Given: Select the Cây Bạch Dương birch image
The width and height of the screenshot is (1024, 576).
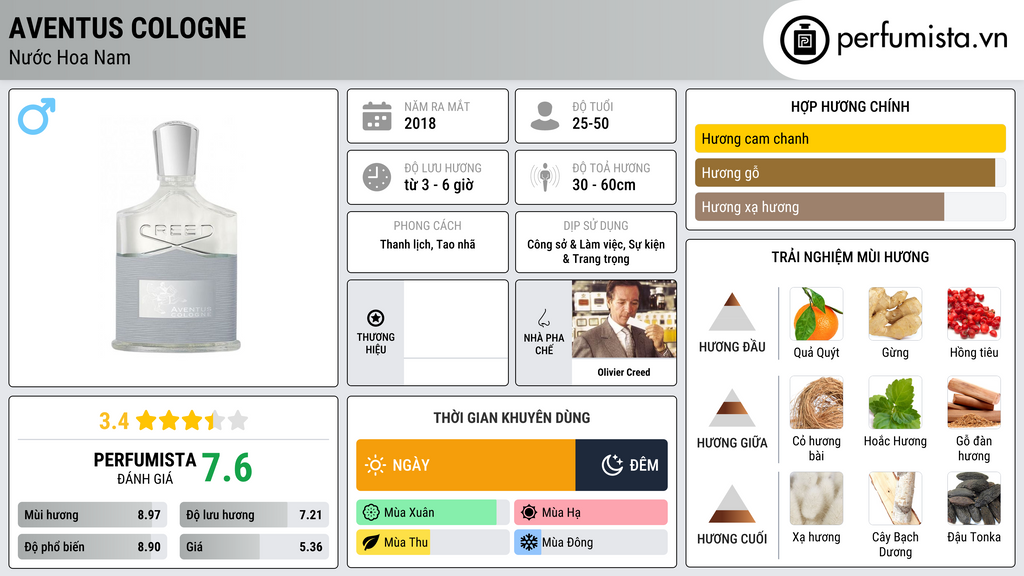Looking at the screenshot, I should [x=895, y=499].
